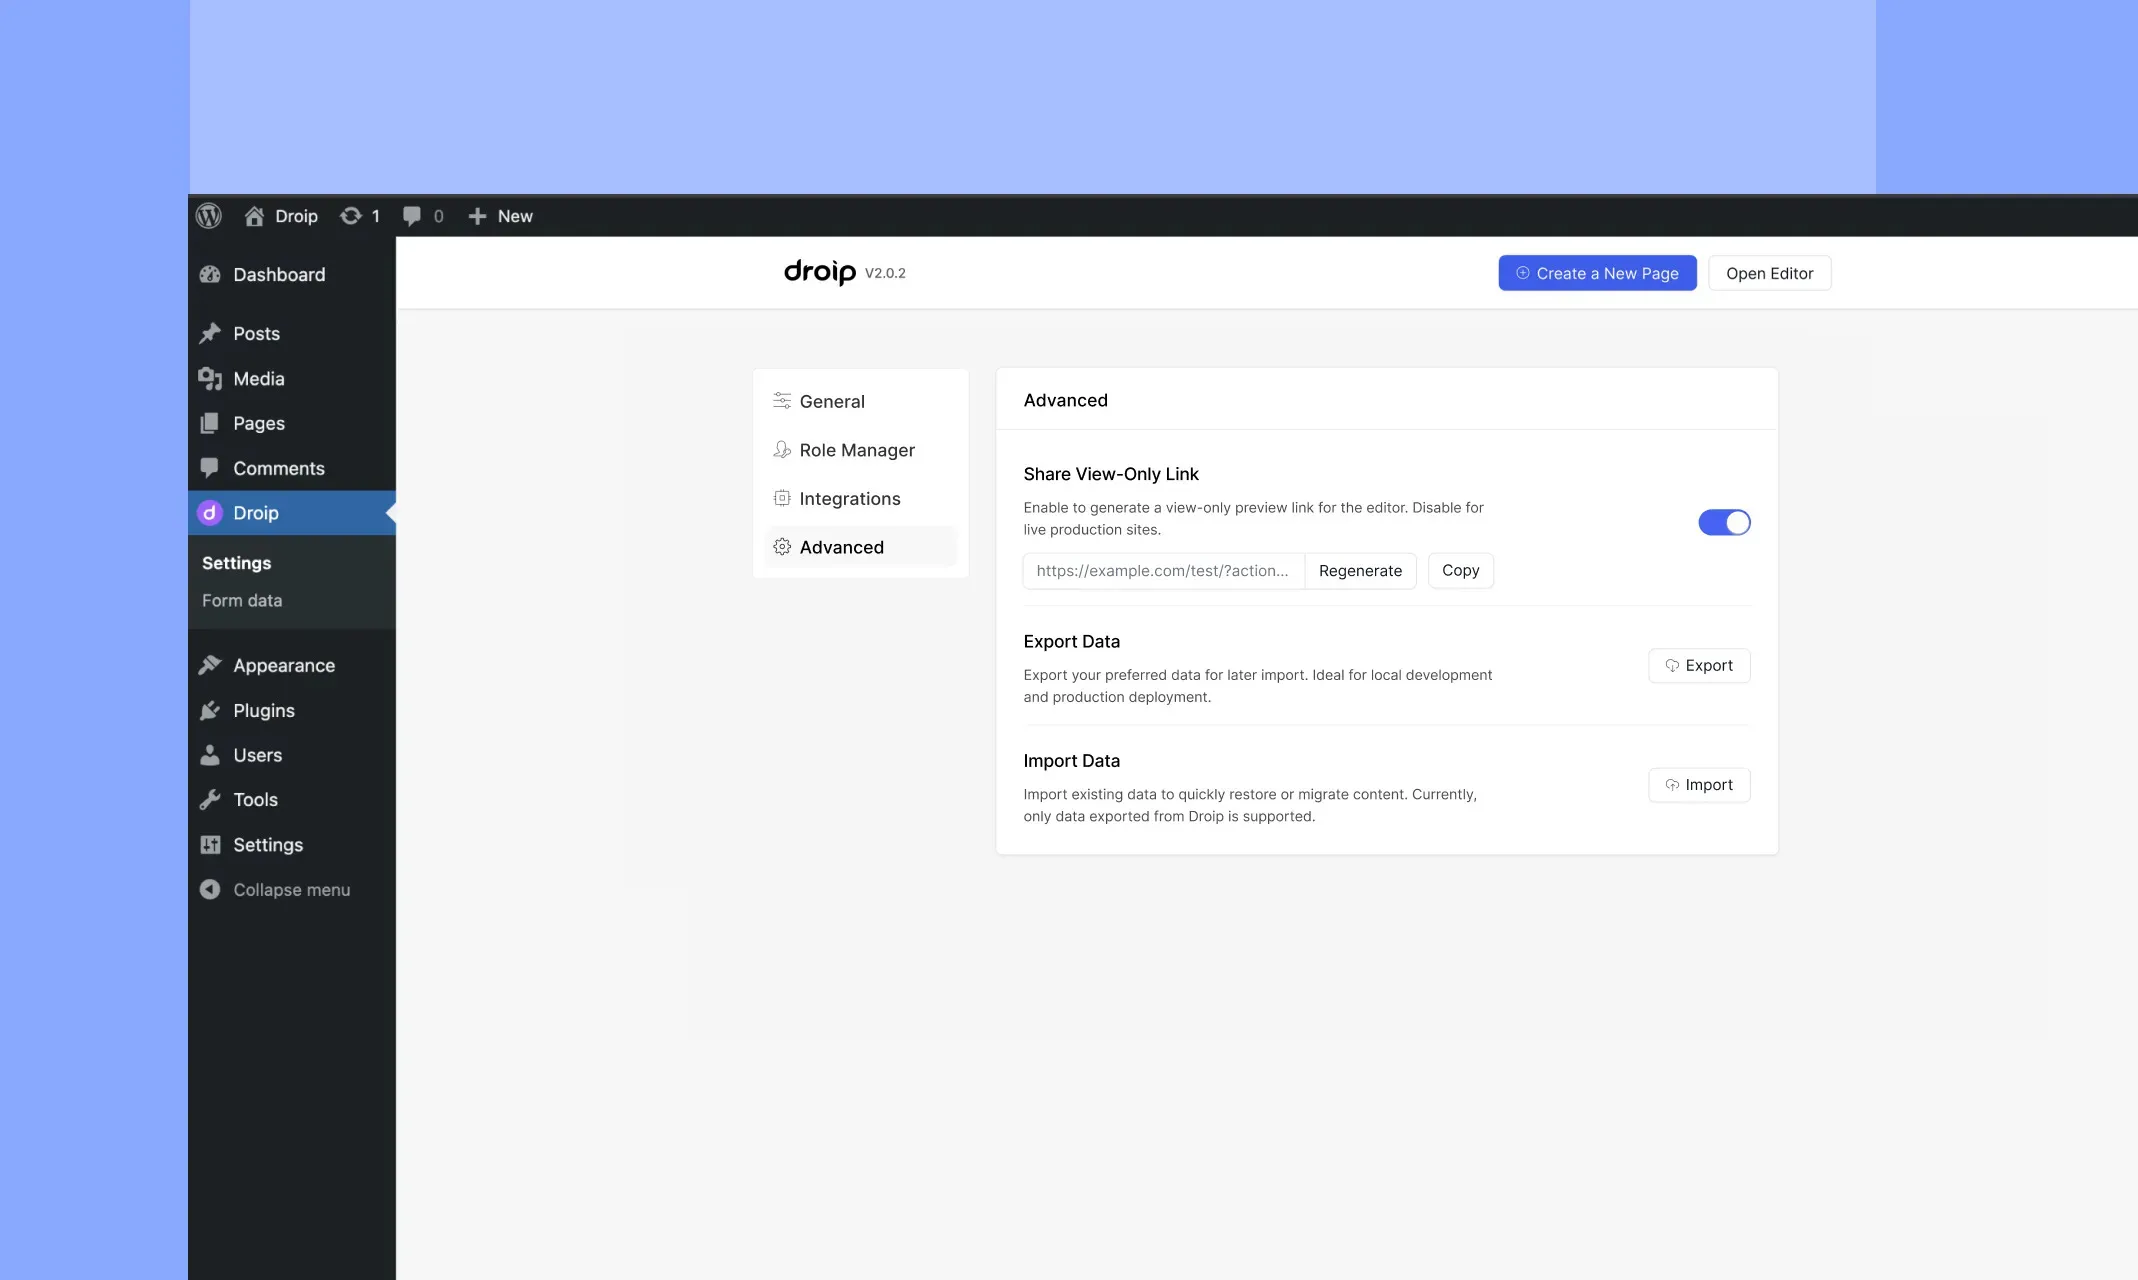Copy the view-only link

click(x=1460, y=570)
